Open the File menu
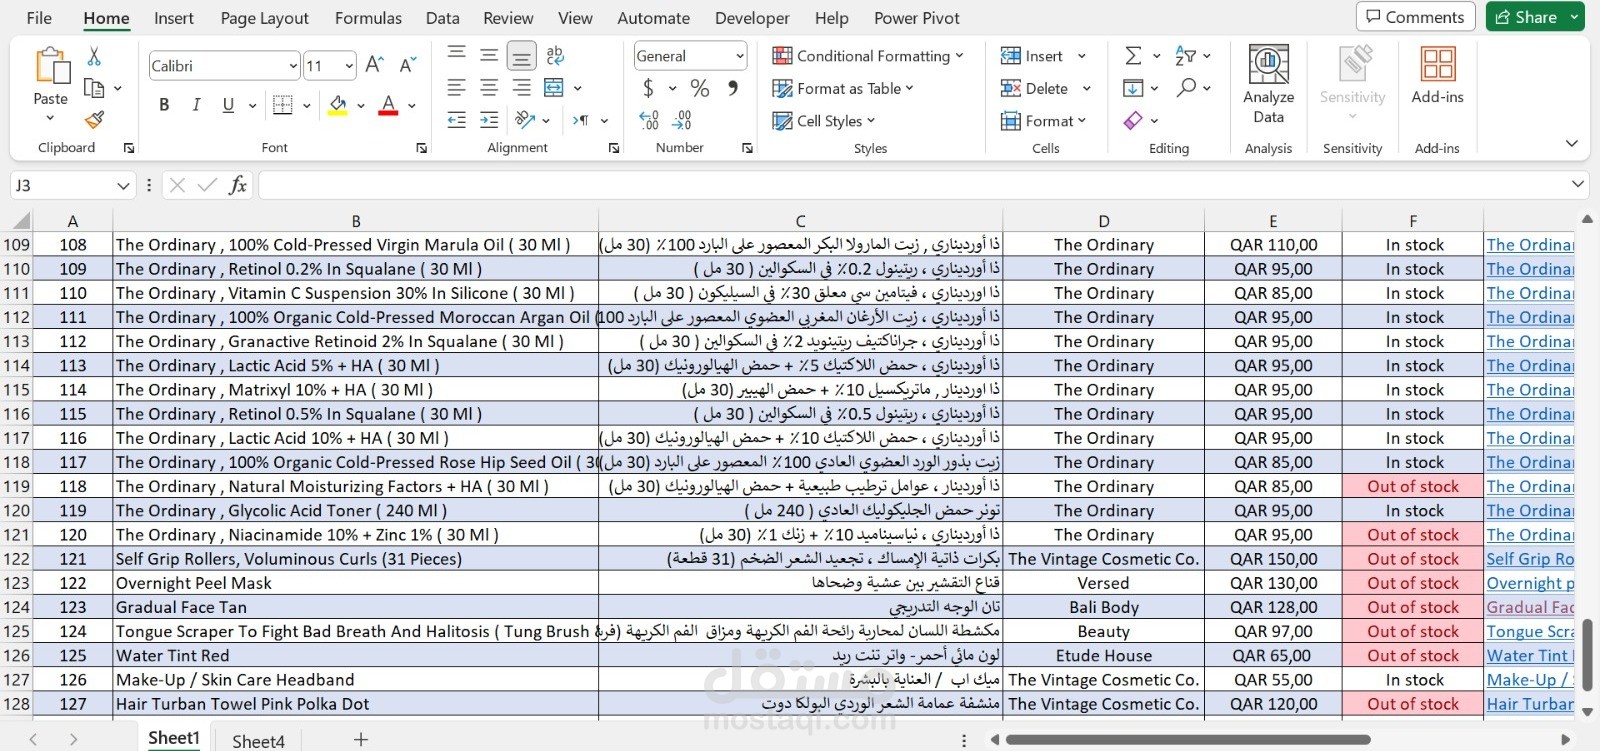The height and width of the screenshot is (751, 1600). (39, 18)
